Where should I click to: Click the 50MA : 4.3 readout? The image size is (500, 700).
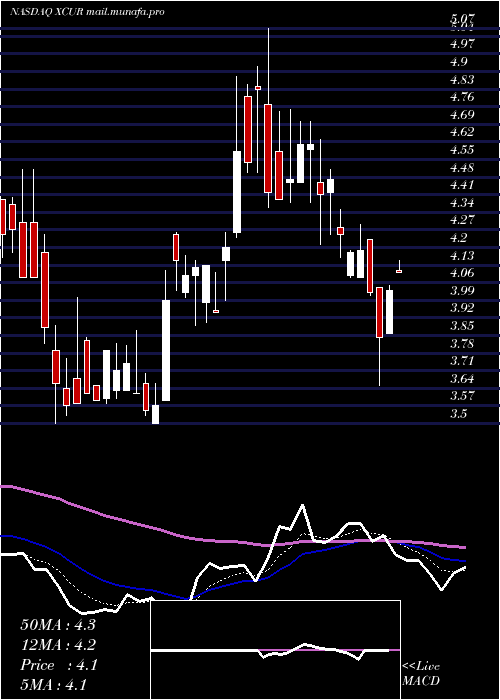(58, 625)
